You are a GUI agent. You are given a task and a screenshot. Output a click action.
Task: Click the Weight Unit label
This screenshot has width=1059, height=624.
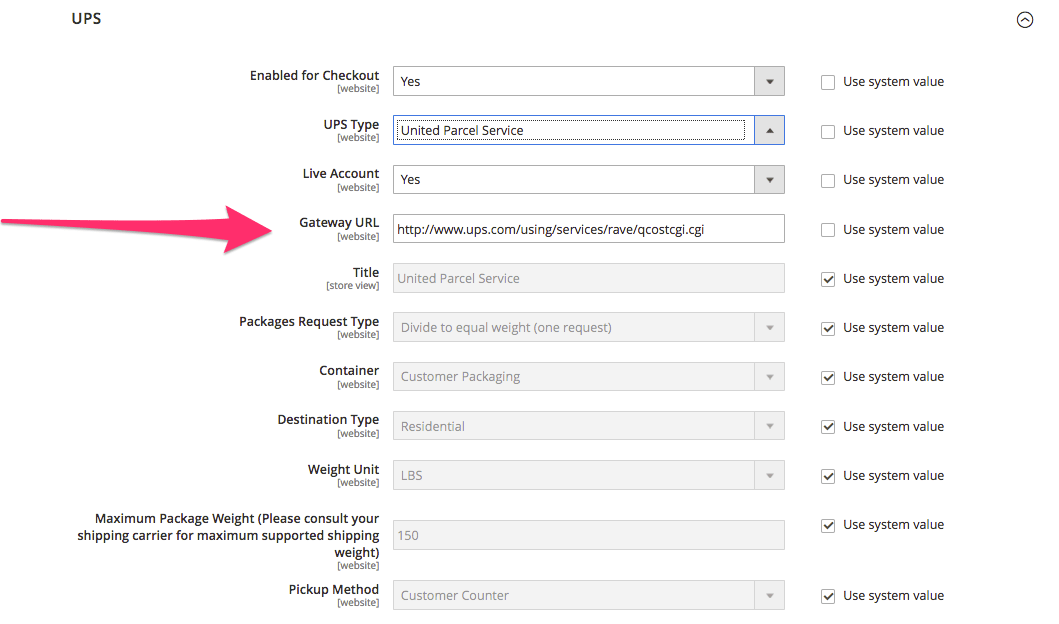click(343, 469)
